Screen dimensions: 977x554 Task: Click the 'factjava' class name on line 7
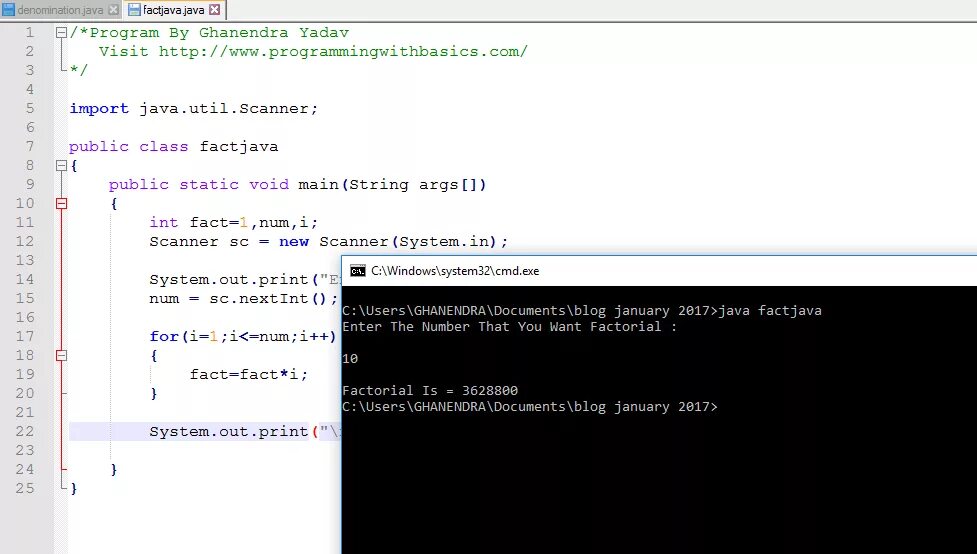239,147
